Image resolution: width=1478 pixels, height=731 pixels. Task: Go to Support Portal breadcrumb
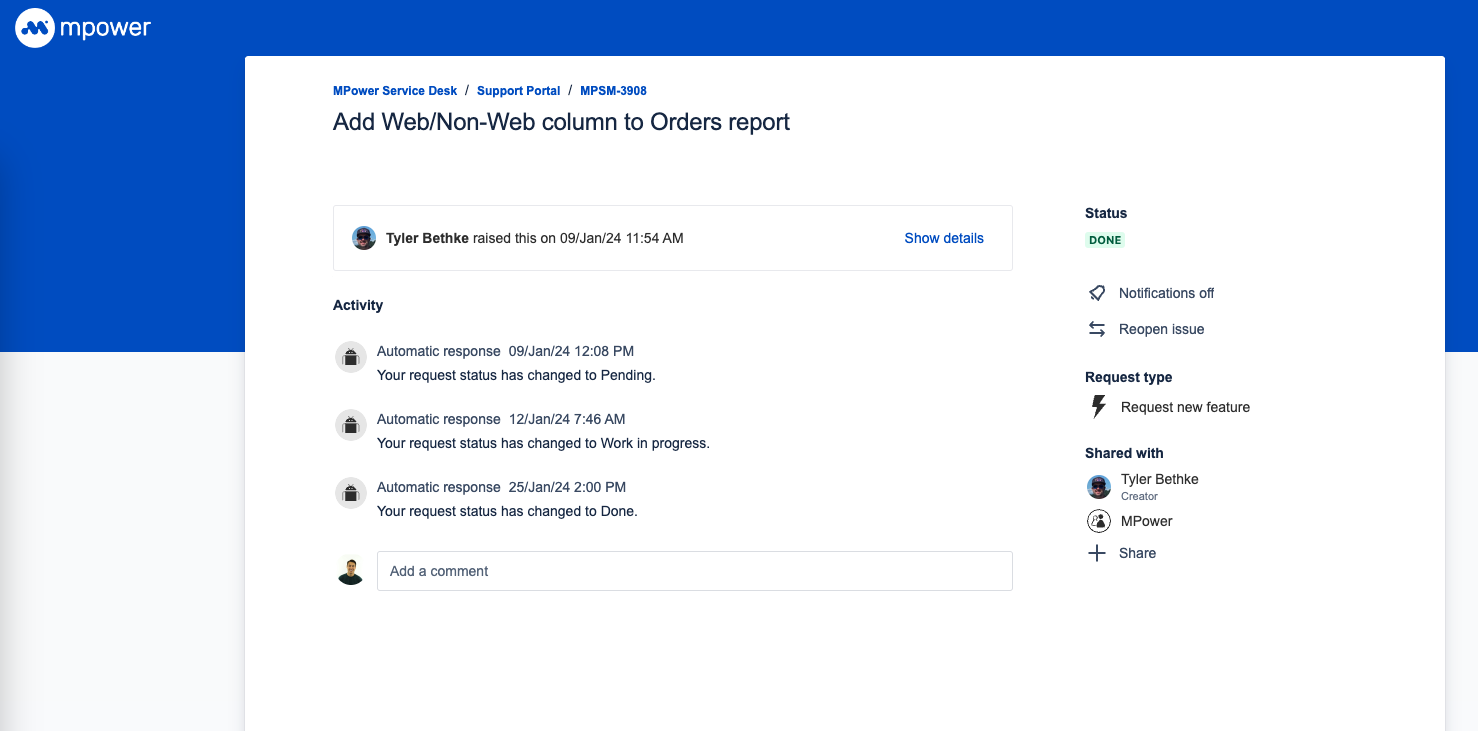click(x=518, y=91)
